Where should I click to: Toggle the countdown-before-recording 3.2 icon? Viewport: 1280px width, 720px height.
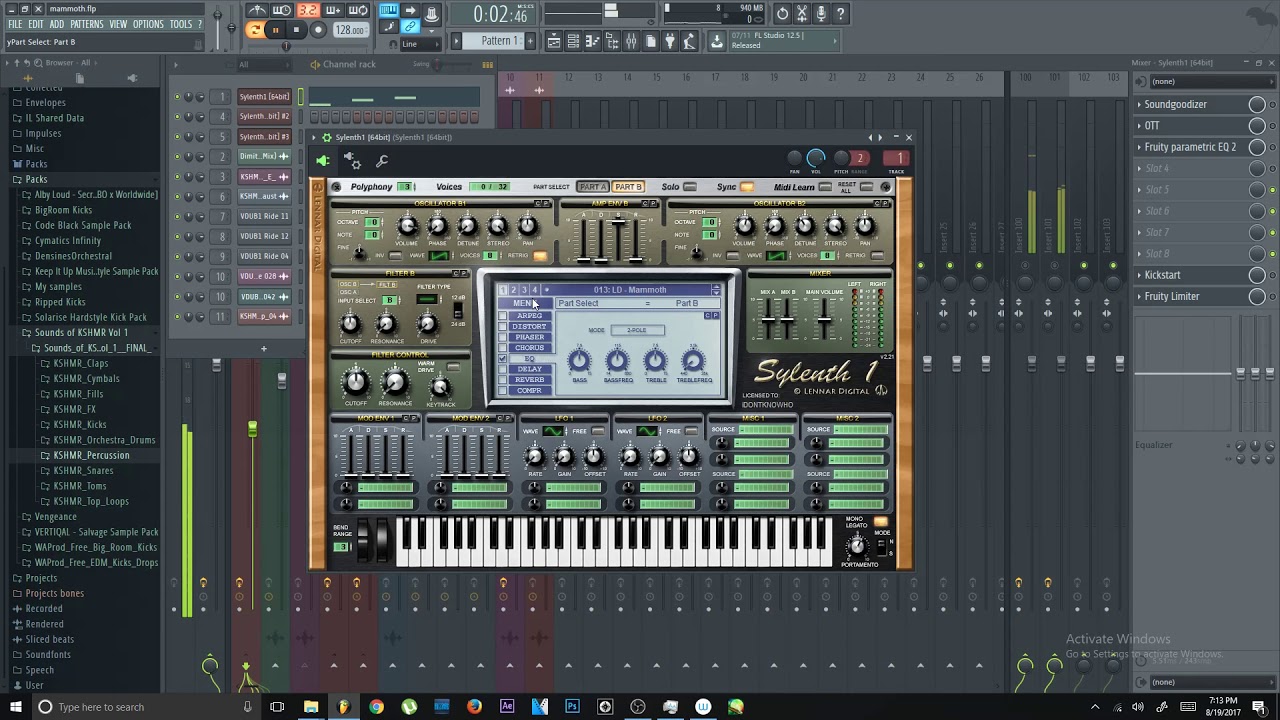point(308,11)
